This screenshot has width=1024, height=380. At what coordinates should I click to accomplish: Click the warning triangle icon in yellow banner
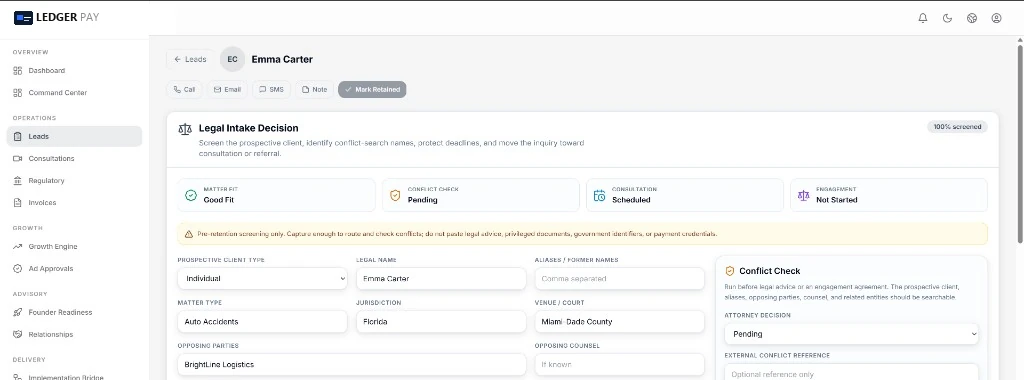click(x=189, y=234)
